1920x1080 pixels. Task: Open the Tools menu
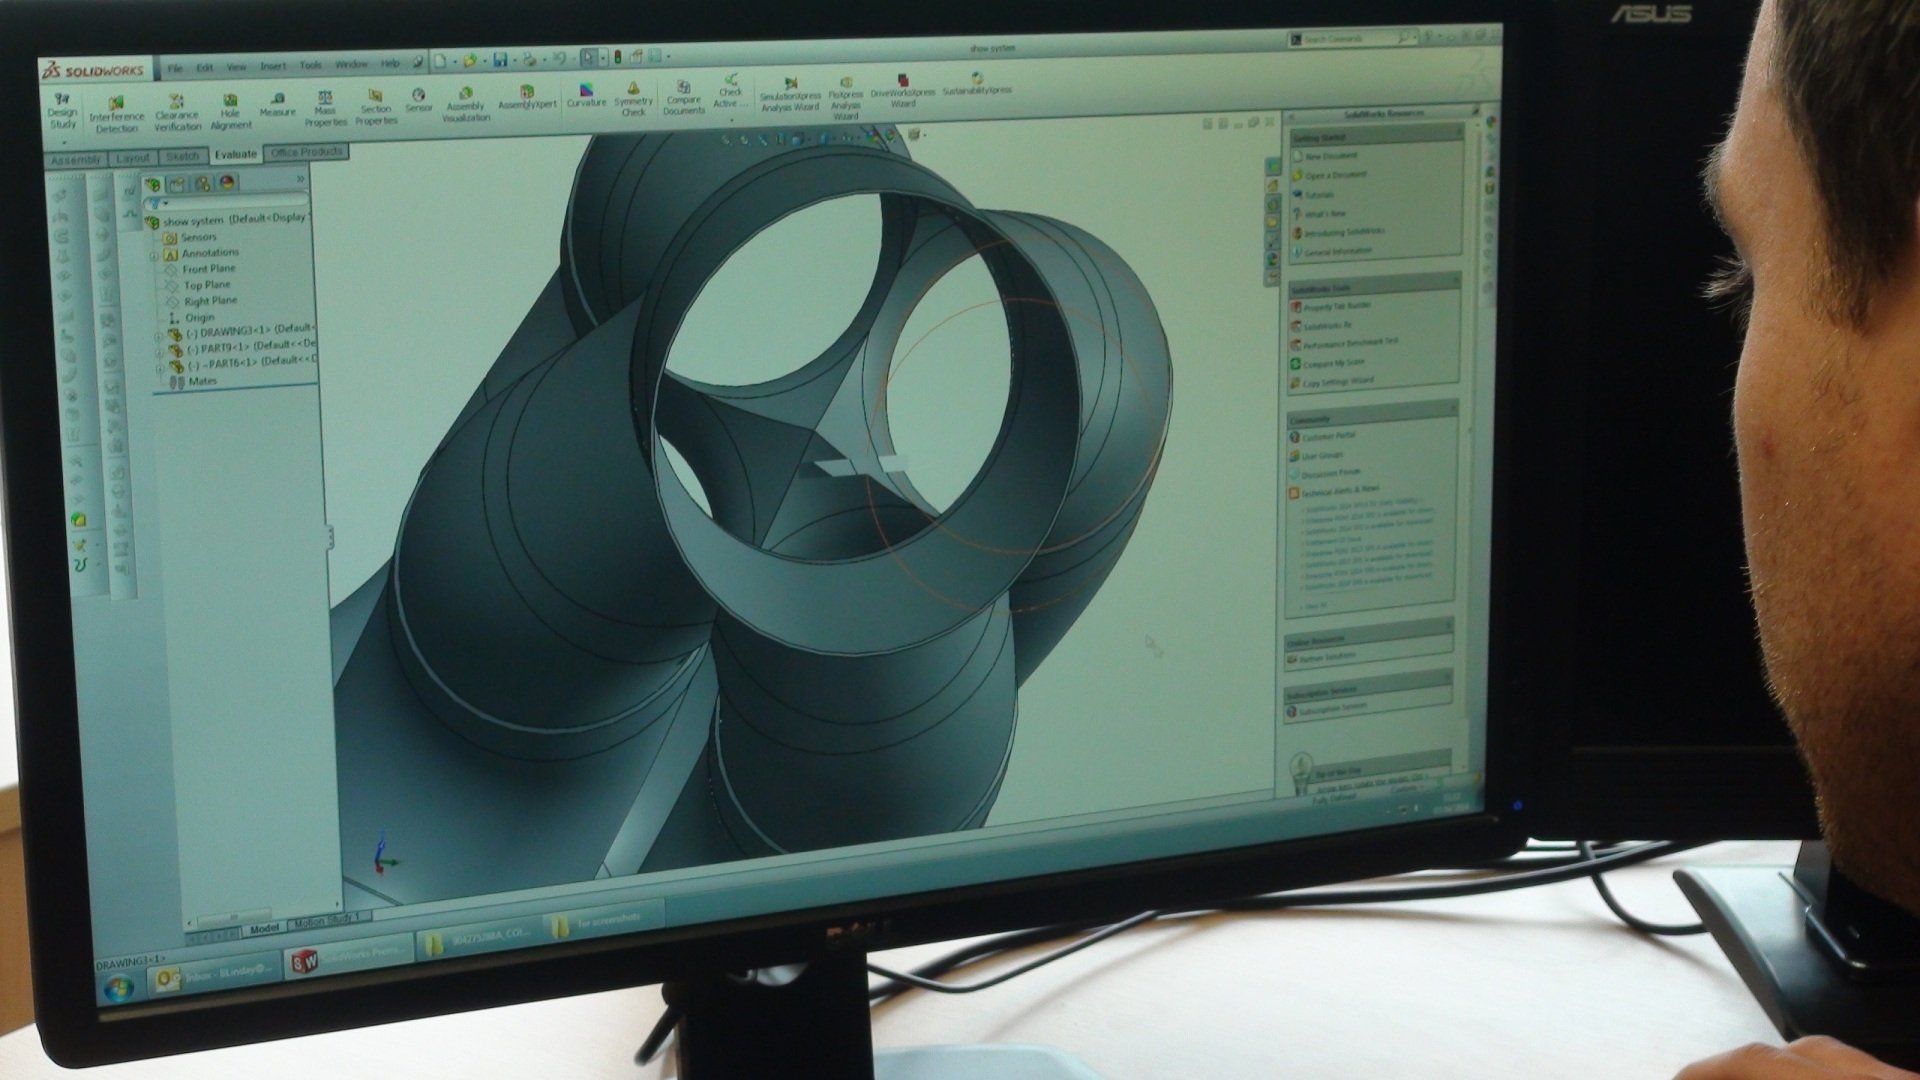tap(311, 65)
